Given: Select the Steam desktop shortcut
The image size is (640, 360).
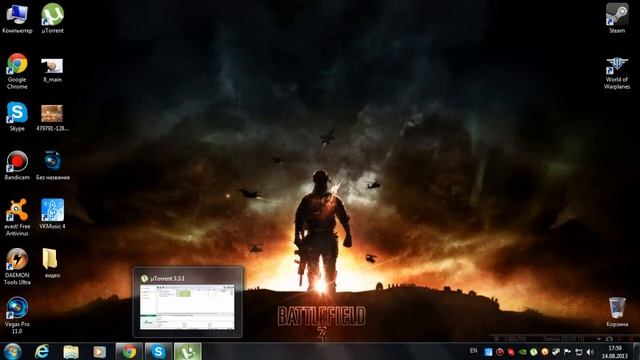Looking at the screenshot, I should [617, 18].
